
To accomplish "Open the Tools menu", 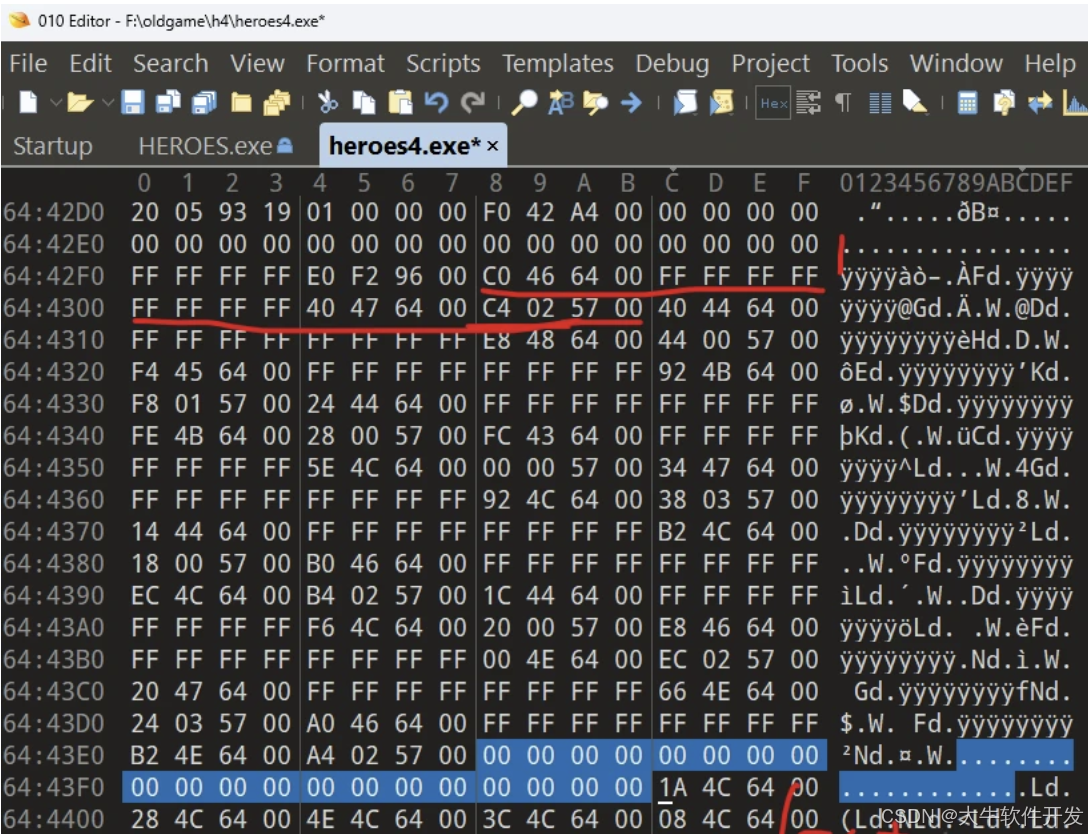I will click(x=860, y=63).
